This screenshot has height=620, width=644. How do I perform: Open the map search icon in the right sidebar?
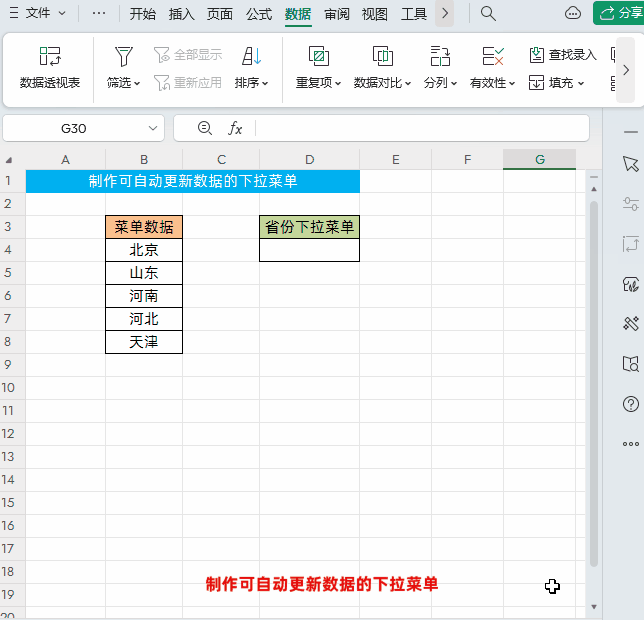pos(630,364)
